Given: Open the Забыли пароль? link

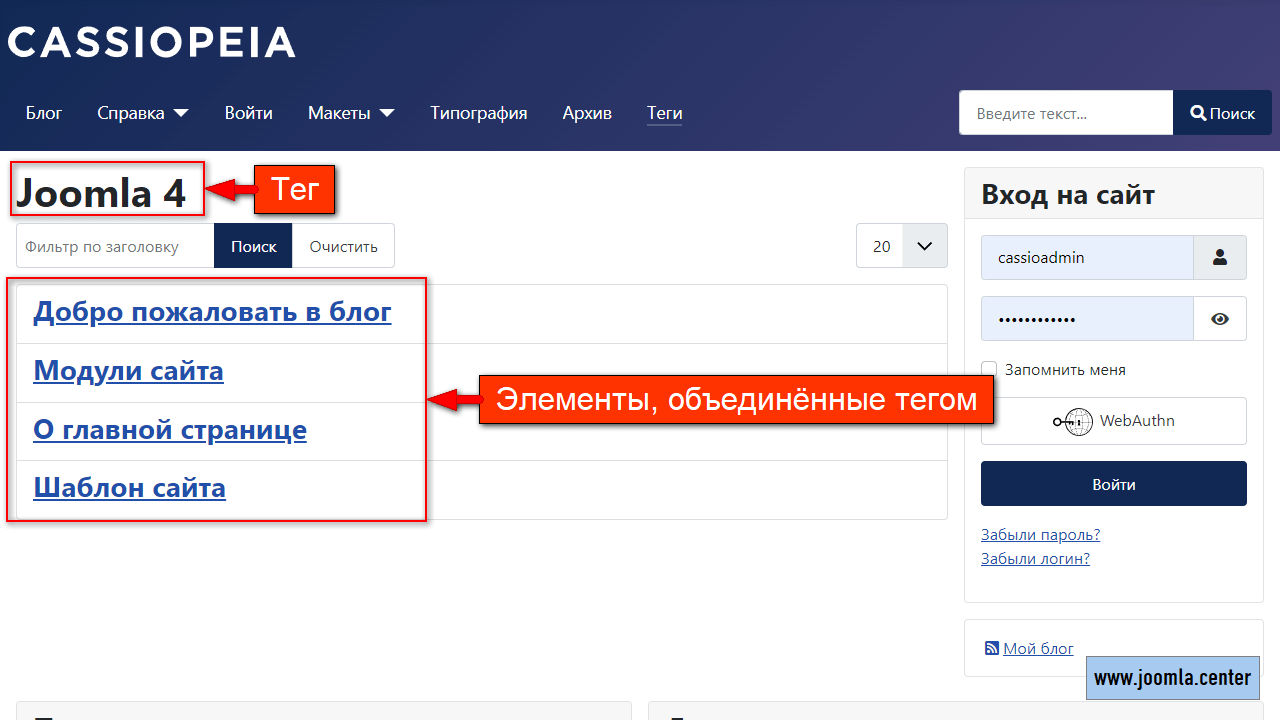Looking at the screenshot, I should pos(1040,534).
